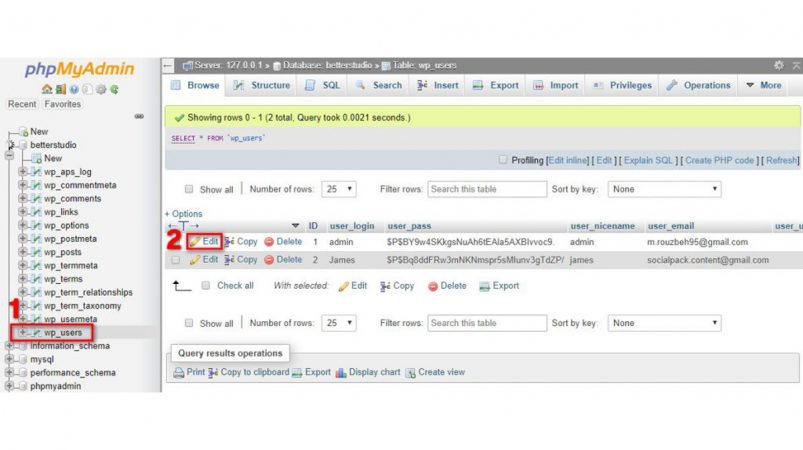
Task: Switch to the Structure tab
Action: coord(262,85)
